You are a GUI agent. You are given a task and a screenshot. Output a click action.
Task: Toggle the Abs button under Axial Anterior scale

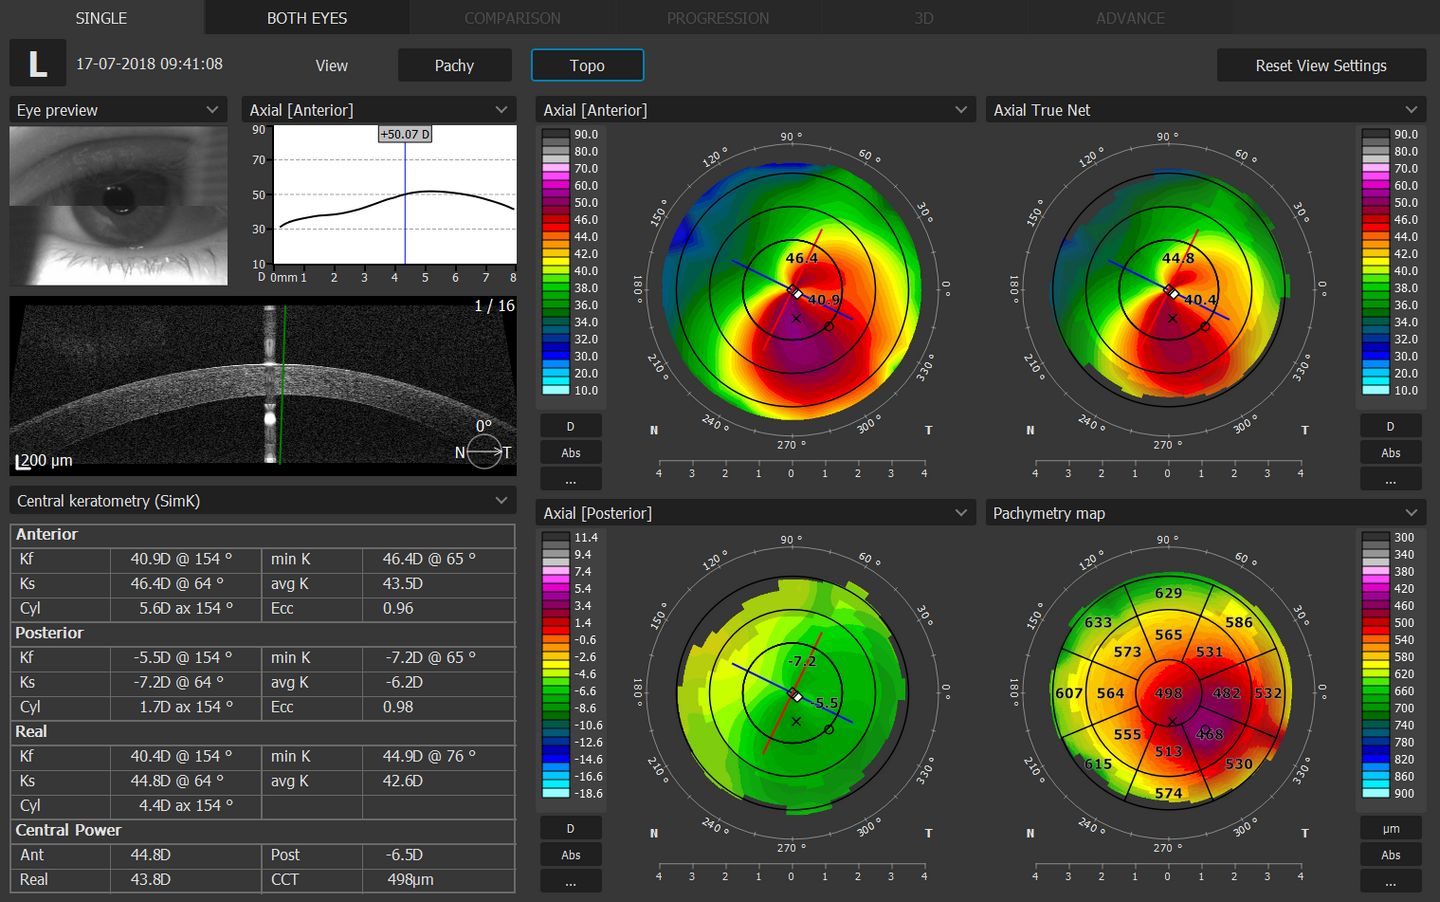570,453
